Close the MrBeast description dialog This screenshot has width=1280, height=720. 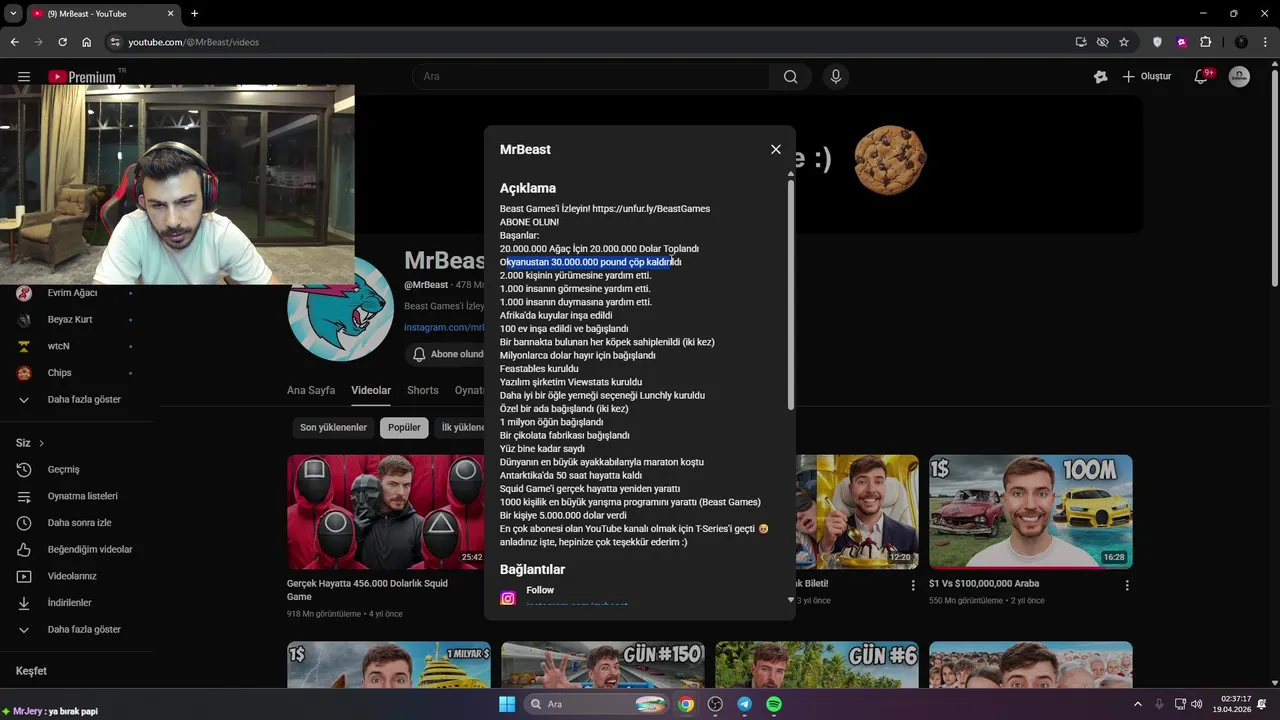775,149
